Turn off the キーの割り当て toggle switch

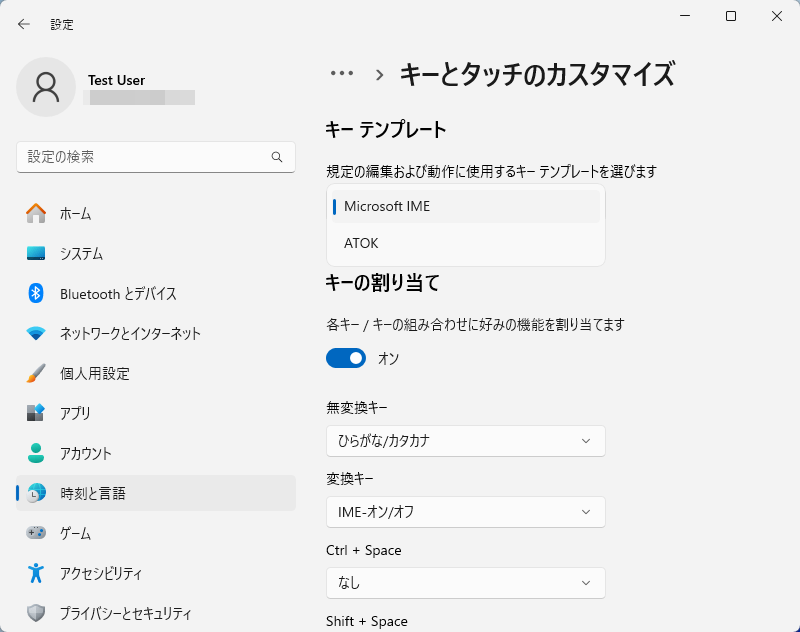tap(346, 358)
